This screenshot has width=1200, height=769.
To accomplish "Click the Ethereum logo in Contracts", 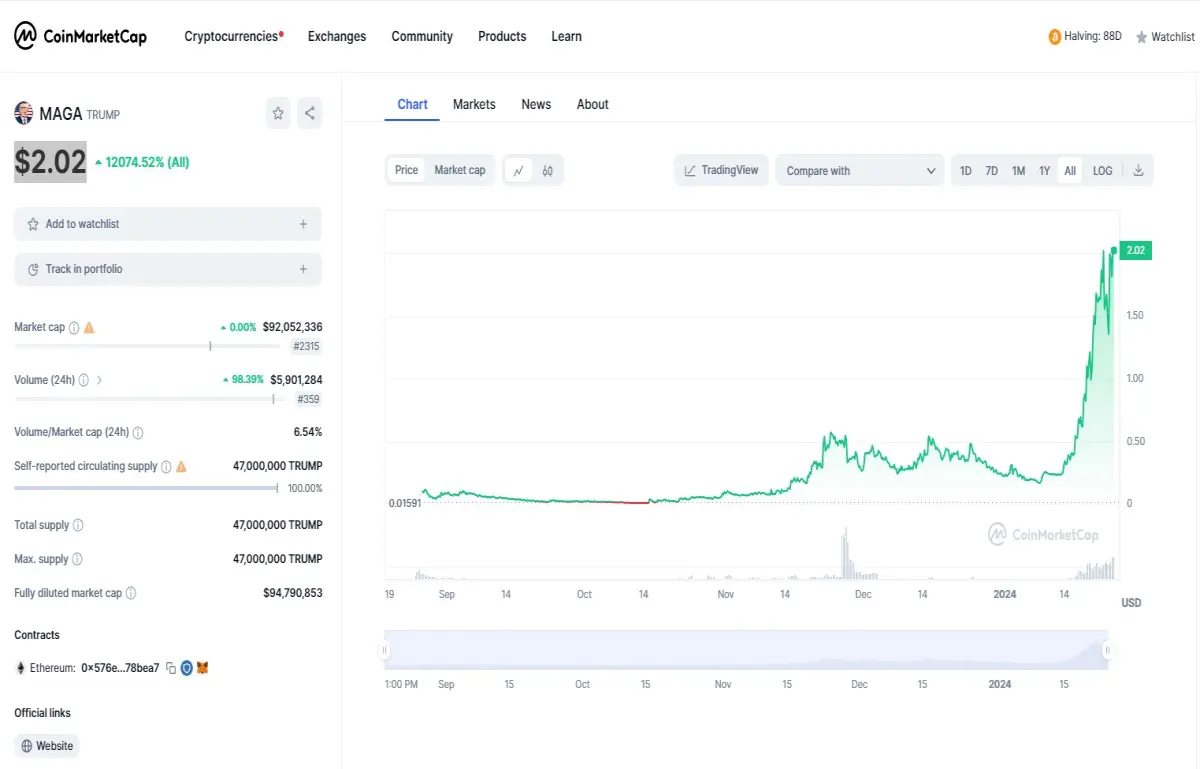I will [20, 668].
